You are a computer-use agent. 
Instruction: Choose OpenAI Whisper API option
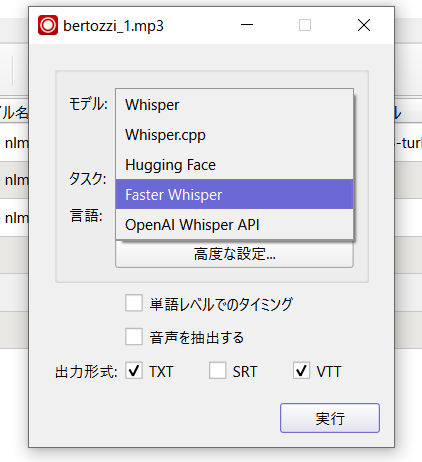click(234, 224)
